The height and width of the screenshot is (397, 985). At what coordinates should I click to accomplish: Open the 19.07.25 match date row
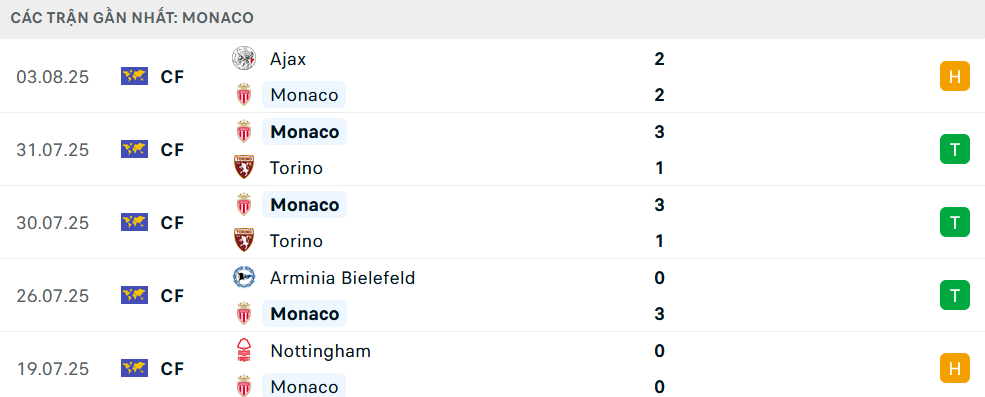click(492, 368)
